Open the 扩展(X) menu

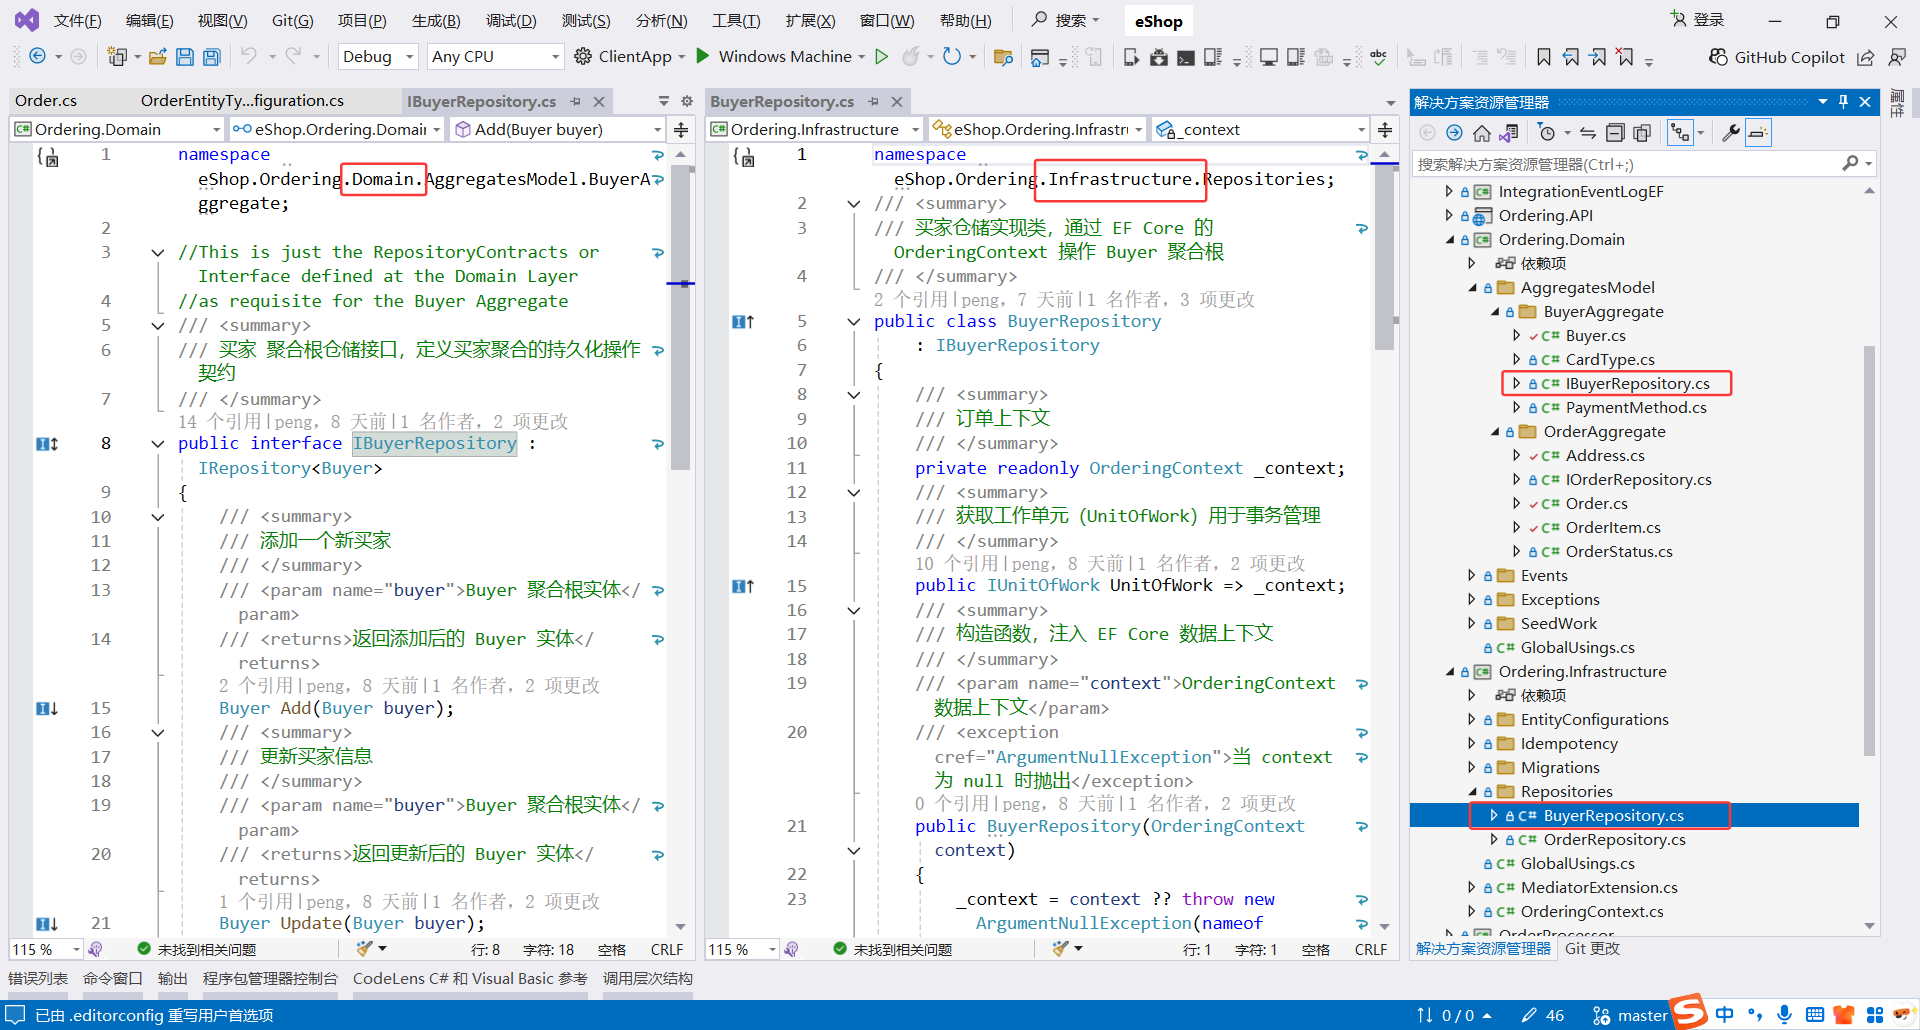tap(810, 21)
